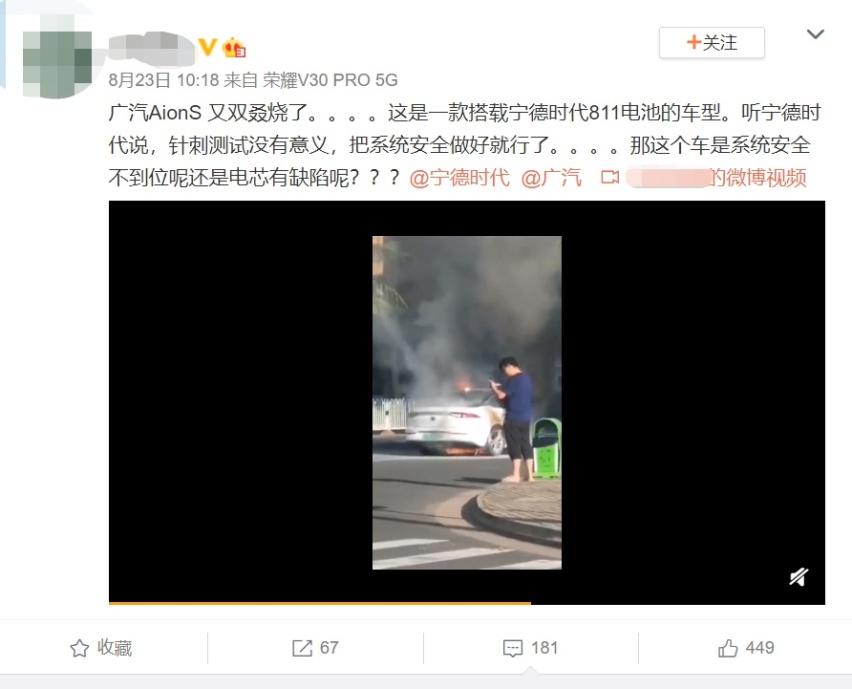This screenshot has height=689, width=852.
Task: Follow the user with +关注 button
Action: tap(712, 42)
